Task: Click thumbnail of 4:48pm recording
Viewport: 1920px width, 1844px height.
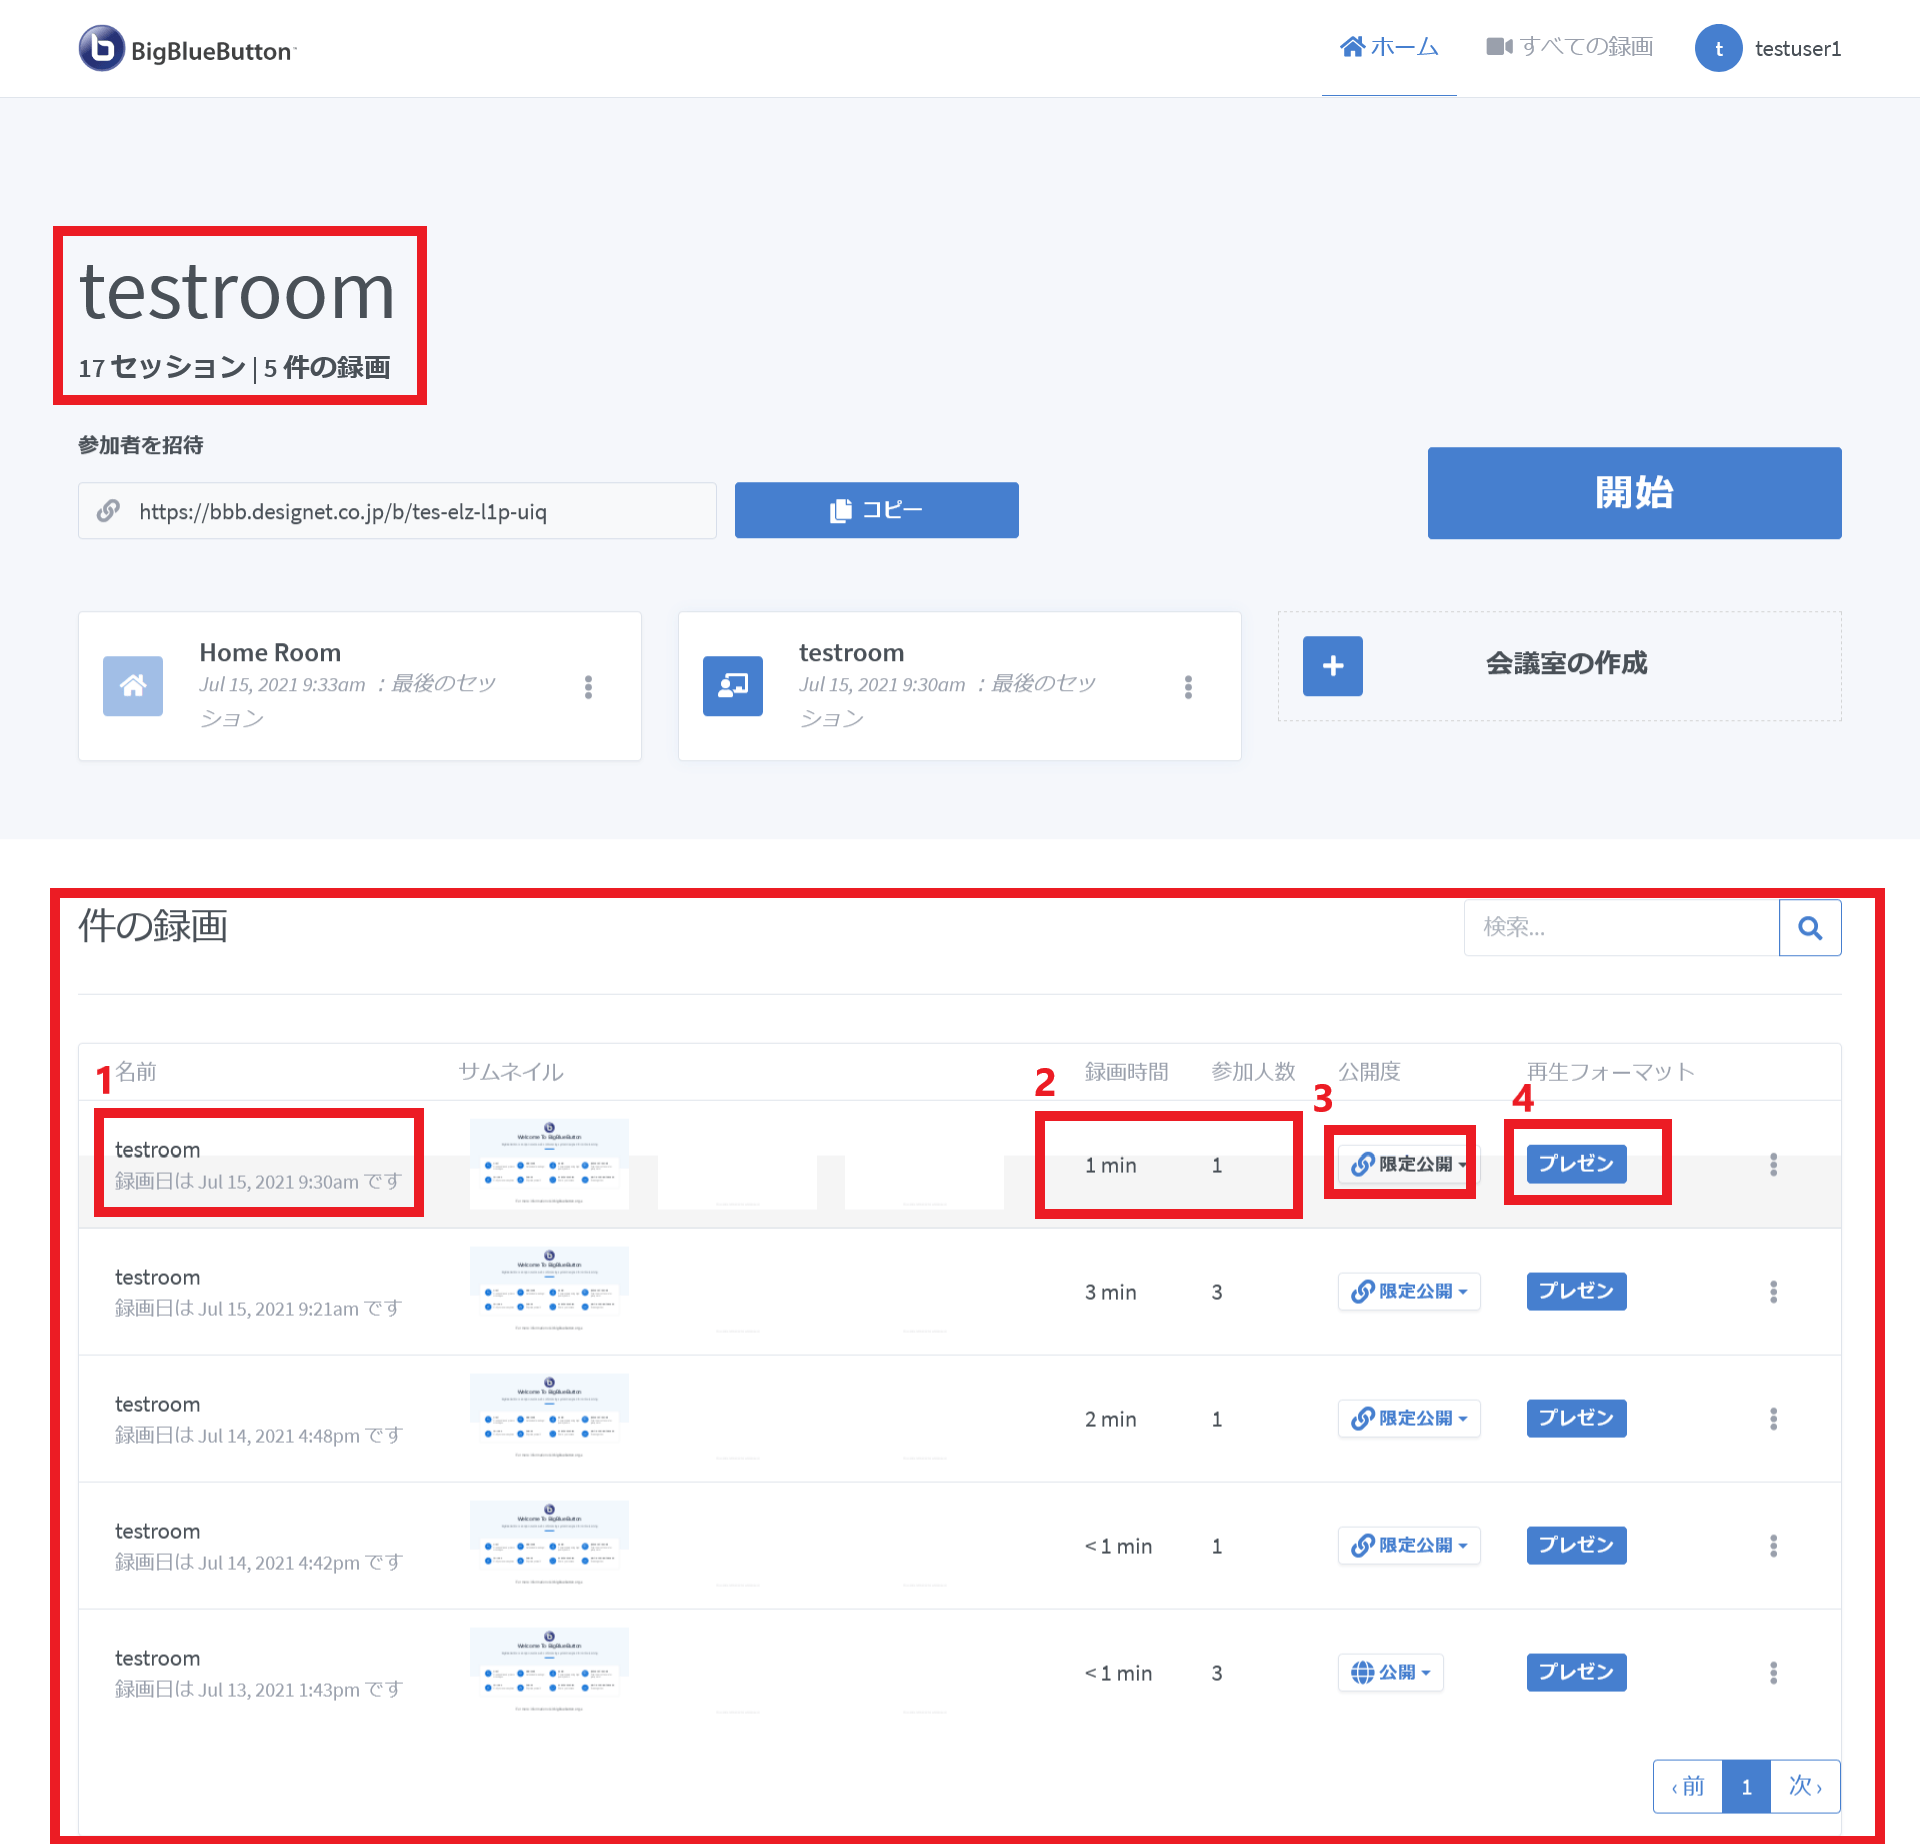Action: pos(549,1418)
